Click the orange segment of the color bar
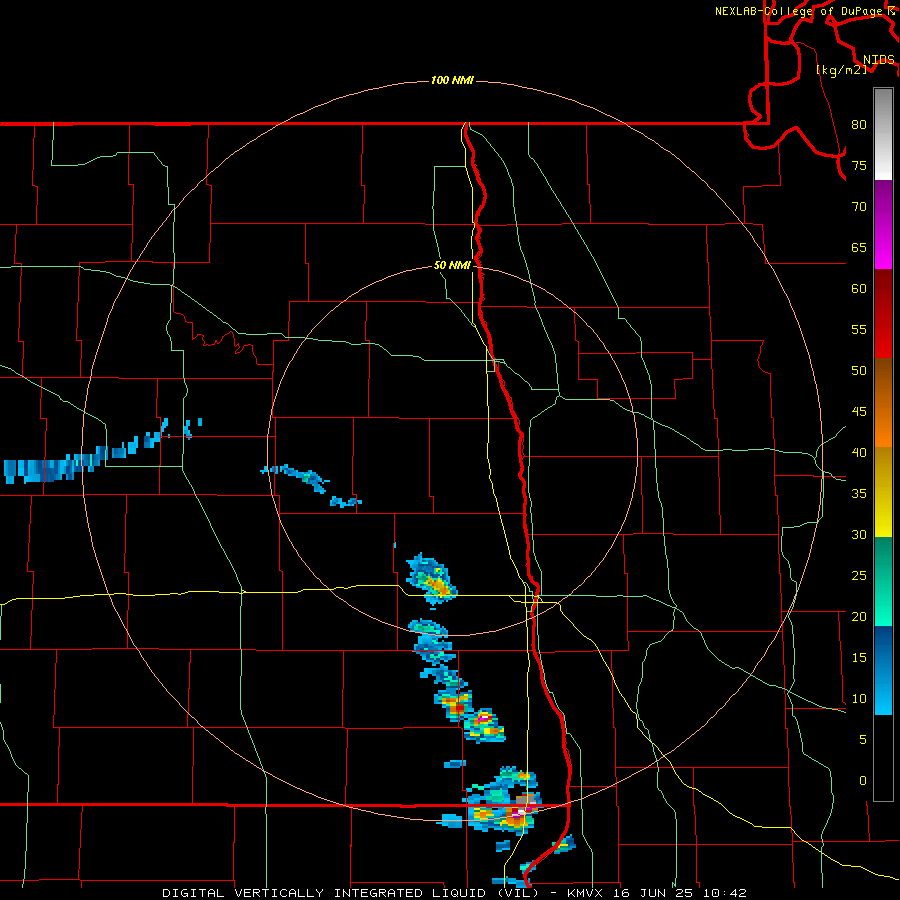 (x=883, y=403)
